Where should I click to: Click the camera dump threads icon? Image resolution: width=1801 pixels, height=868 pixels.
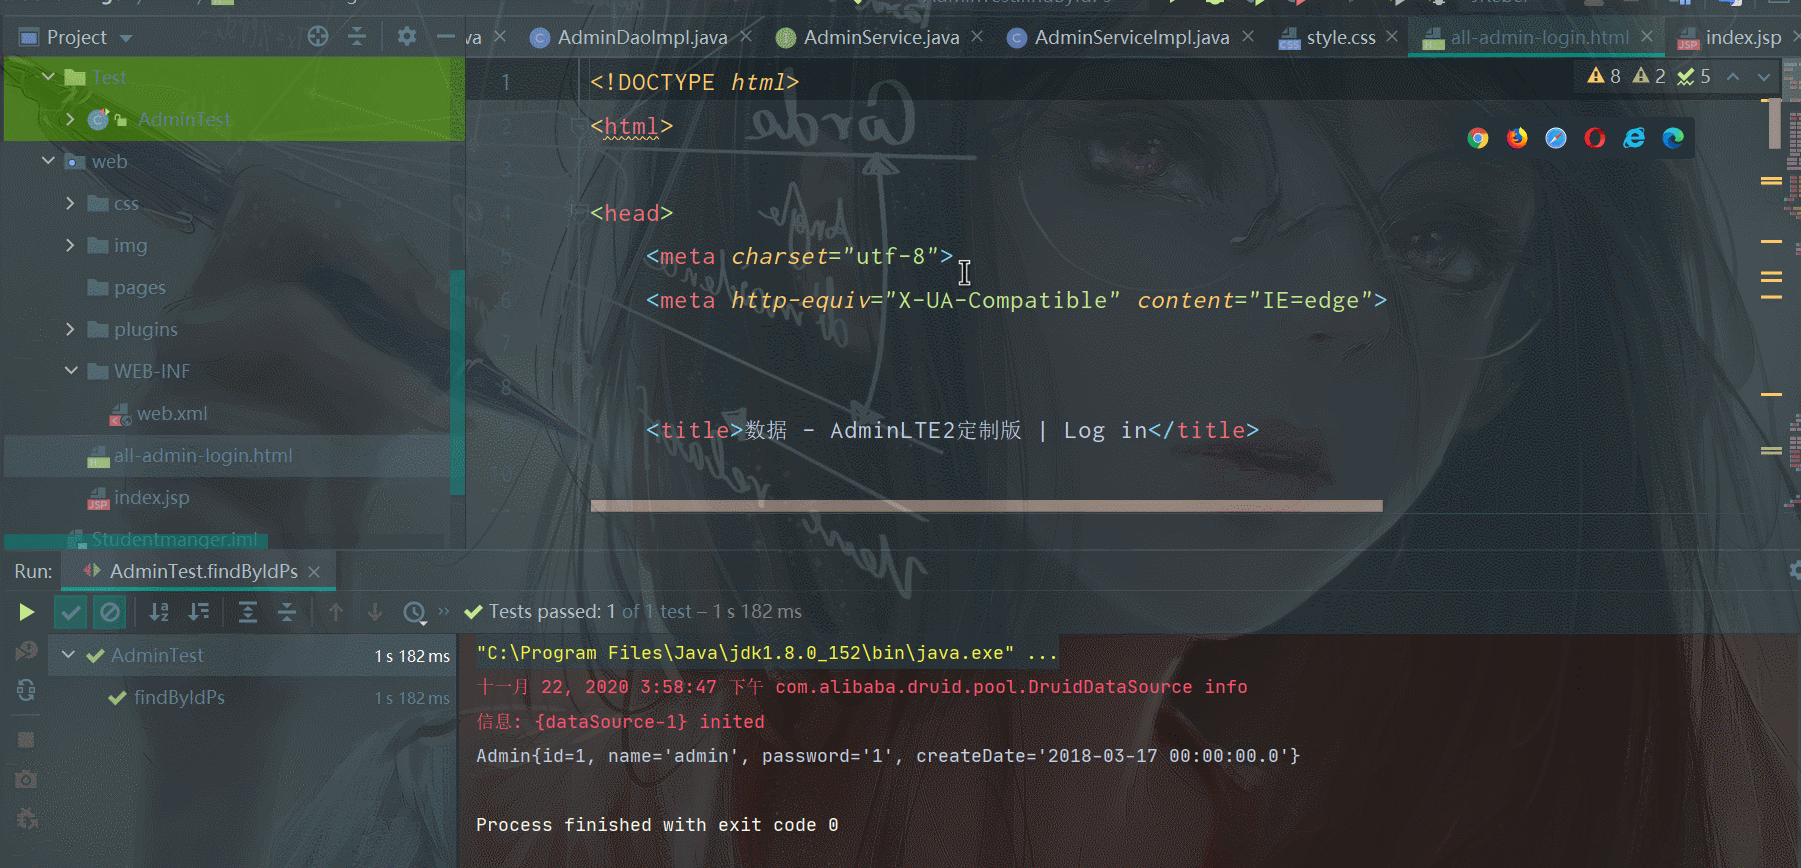click(x=27, y=779)
